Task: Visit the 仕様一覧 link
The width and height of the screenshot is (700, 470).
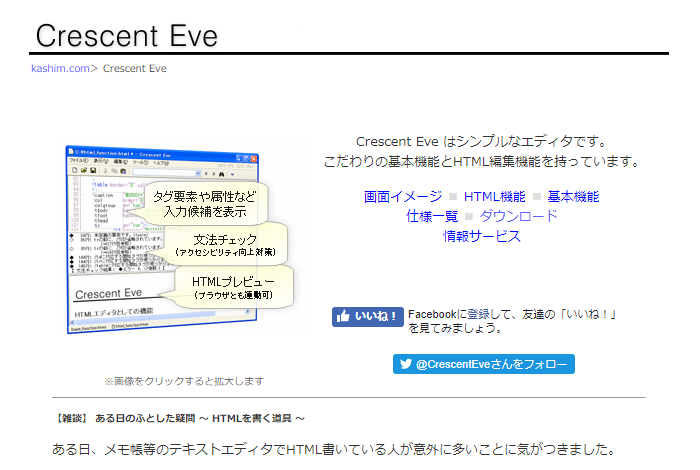Action: (x=432, y=216)
